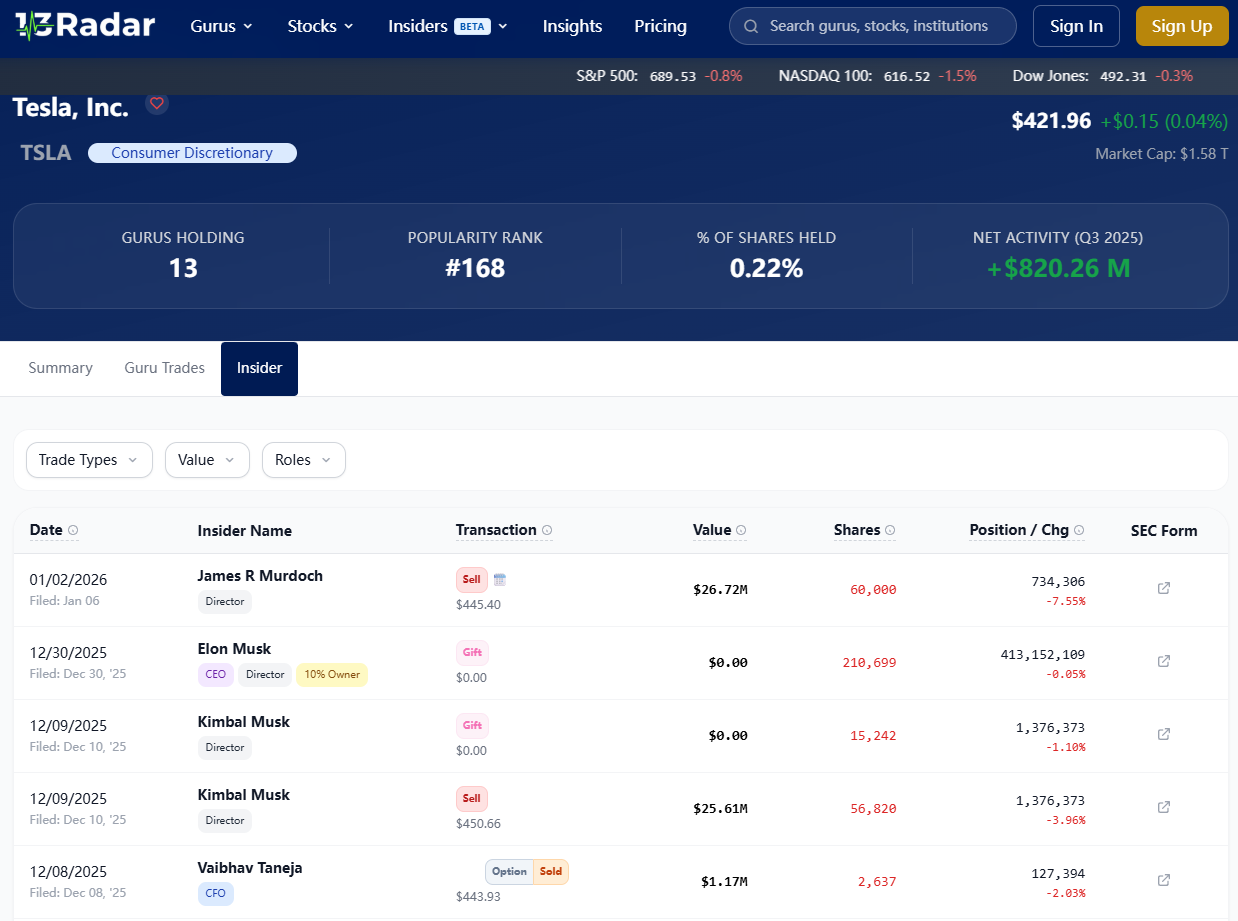Image resolution: width=1238 pixels, height=921 pixels.
Task: Click the CFO role tag
Action: [216, 893]
